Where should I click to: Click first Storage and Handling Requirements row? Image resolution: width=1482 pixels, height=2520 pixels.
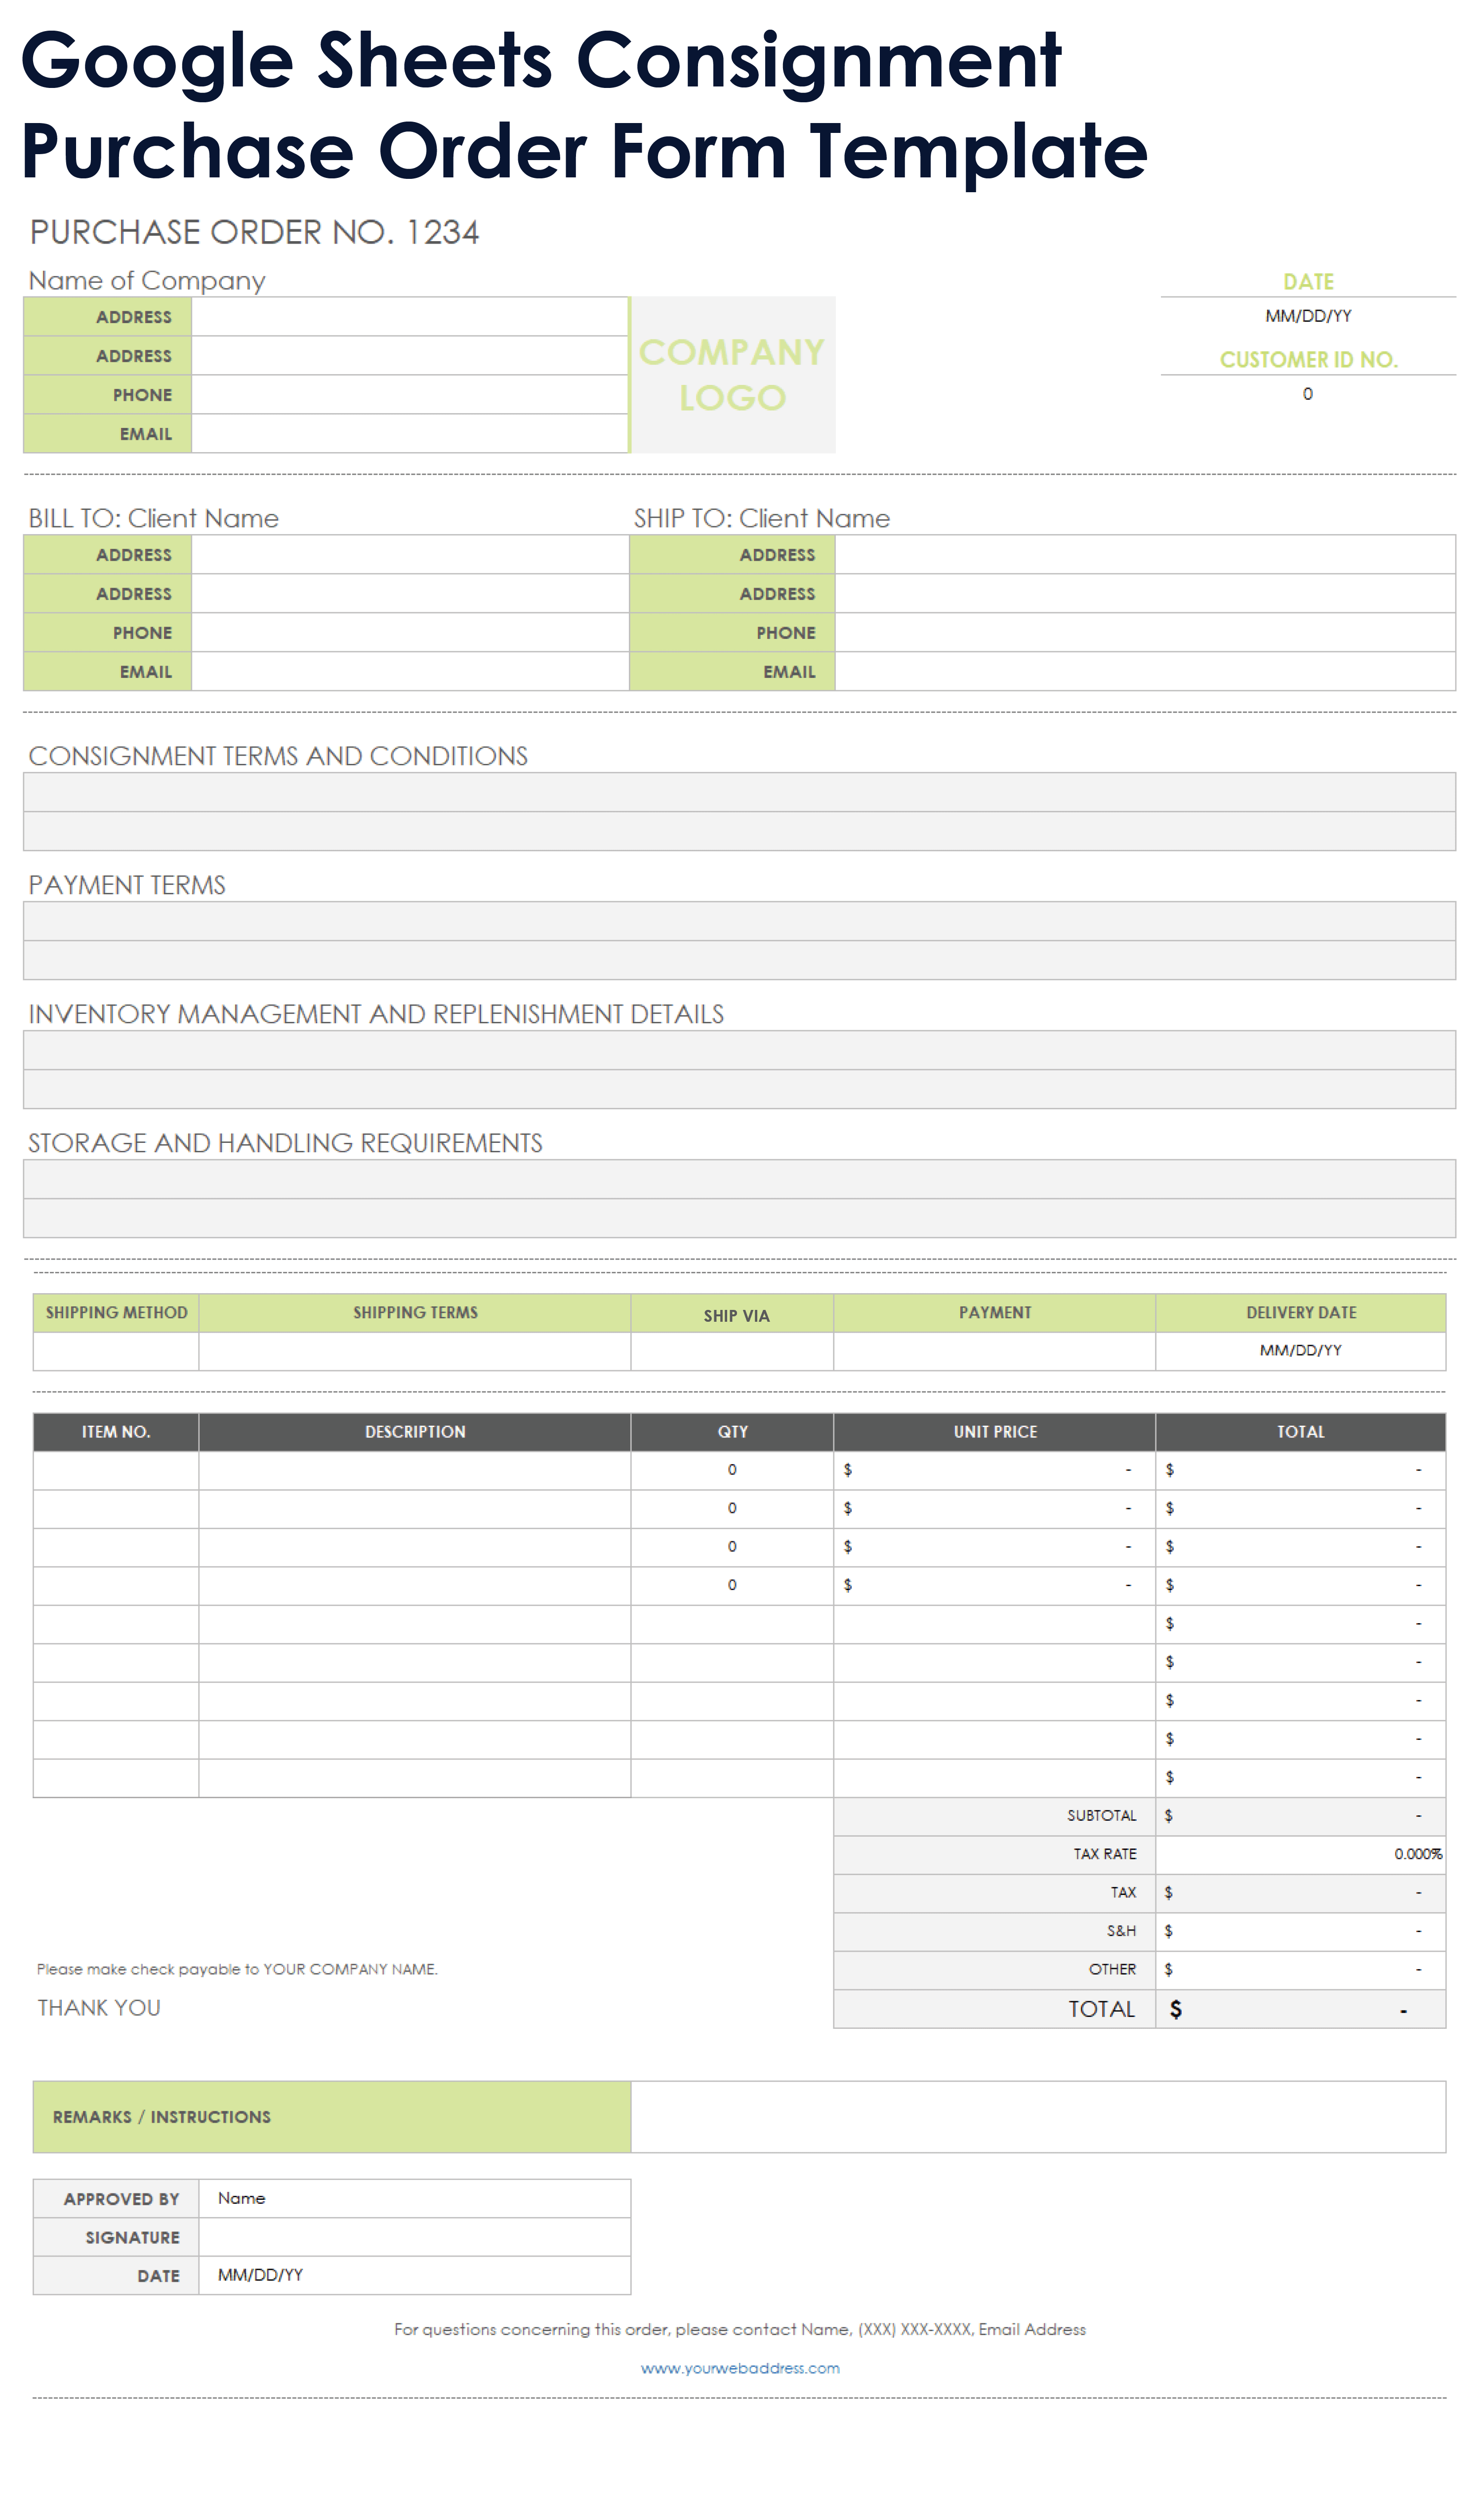739,1179
